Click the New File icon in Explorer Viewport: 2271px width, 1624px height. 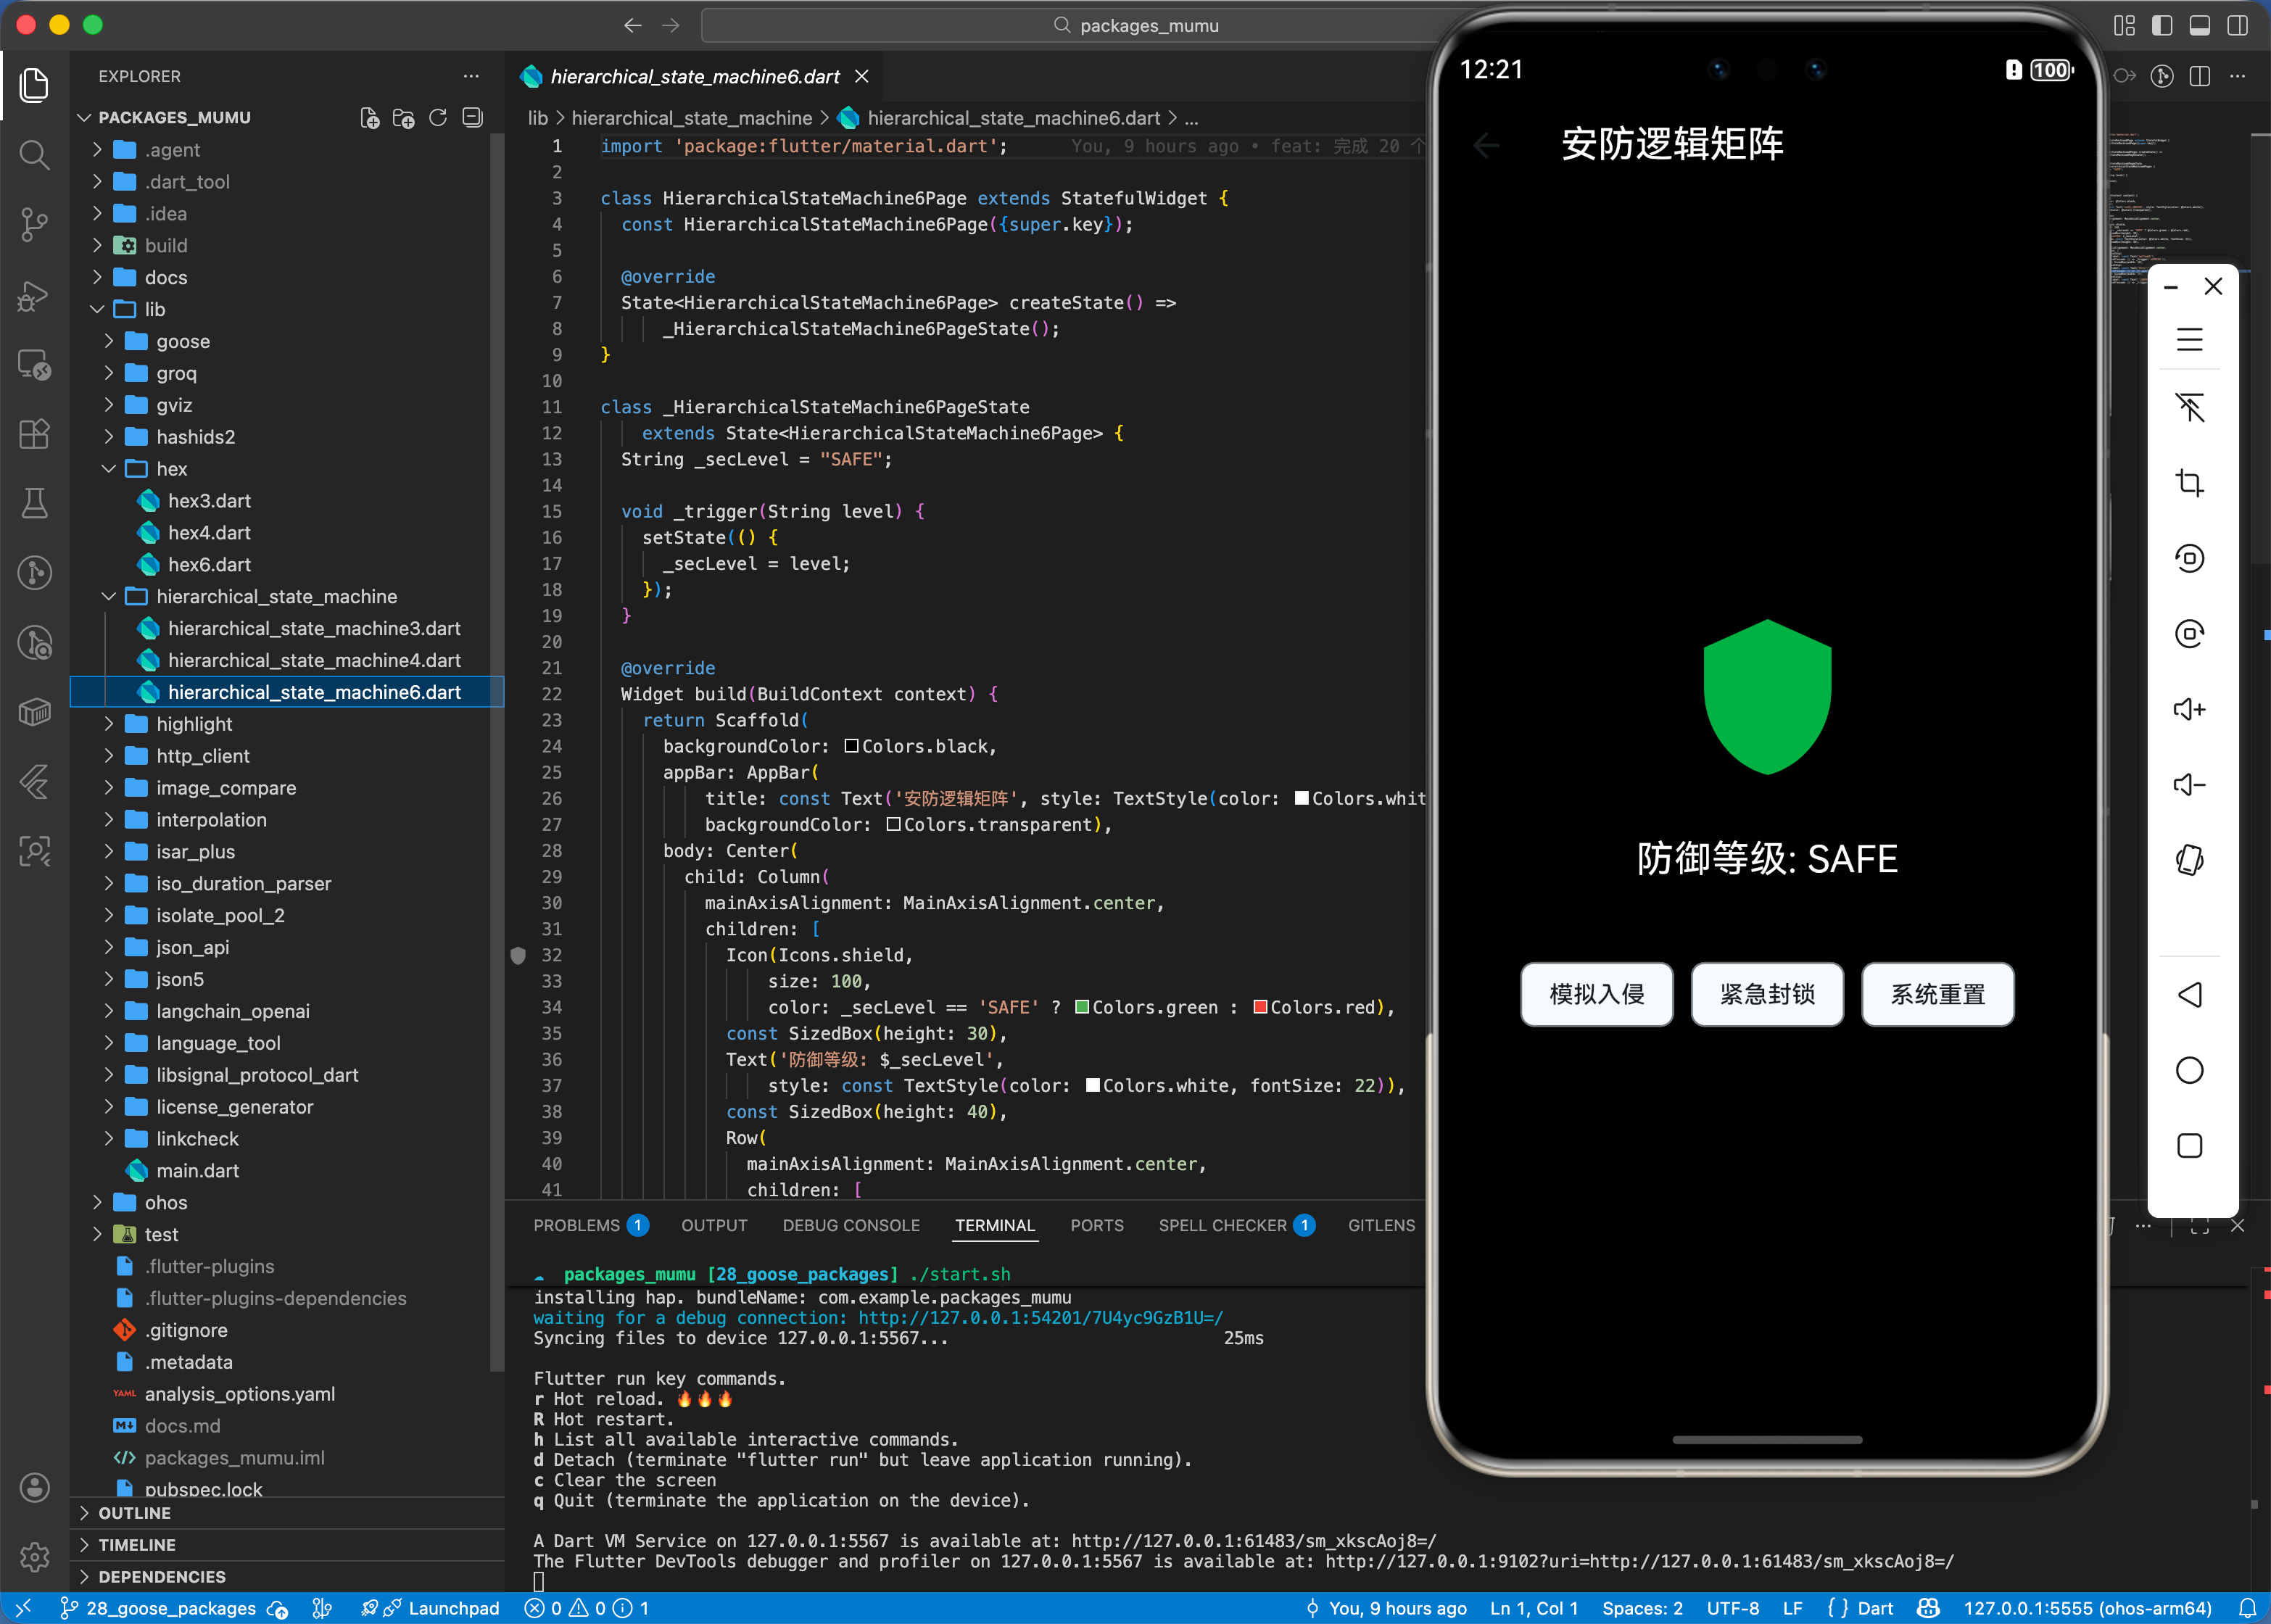369,118
